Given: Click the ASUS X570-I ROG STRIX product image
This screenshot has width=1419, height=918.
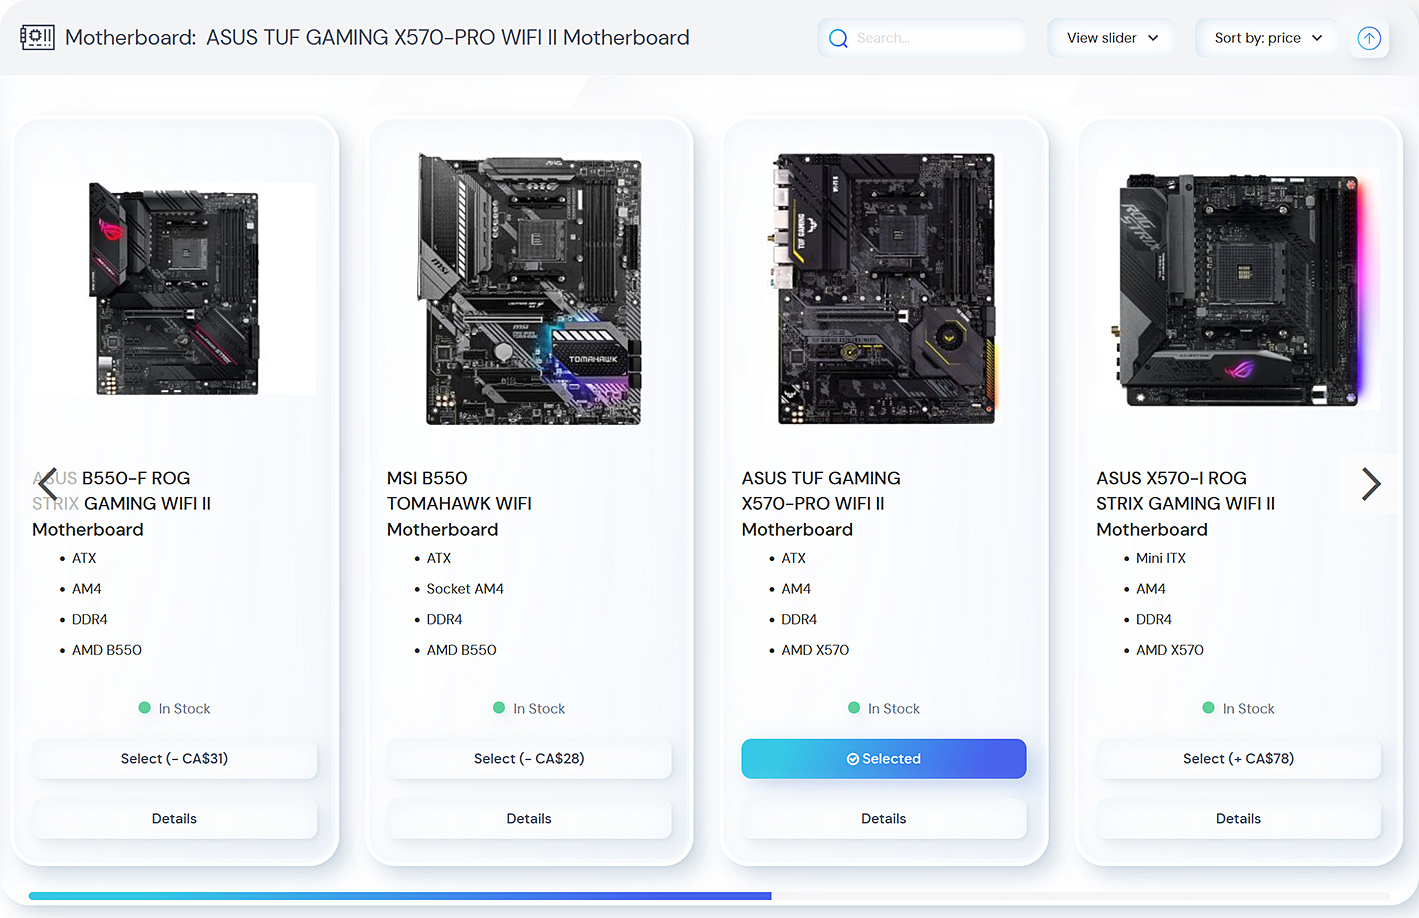Looking at the screenshot, I should click(1239, 290).
